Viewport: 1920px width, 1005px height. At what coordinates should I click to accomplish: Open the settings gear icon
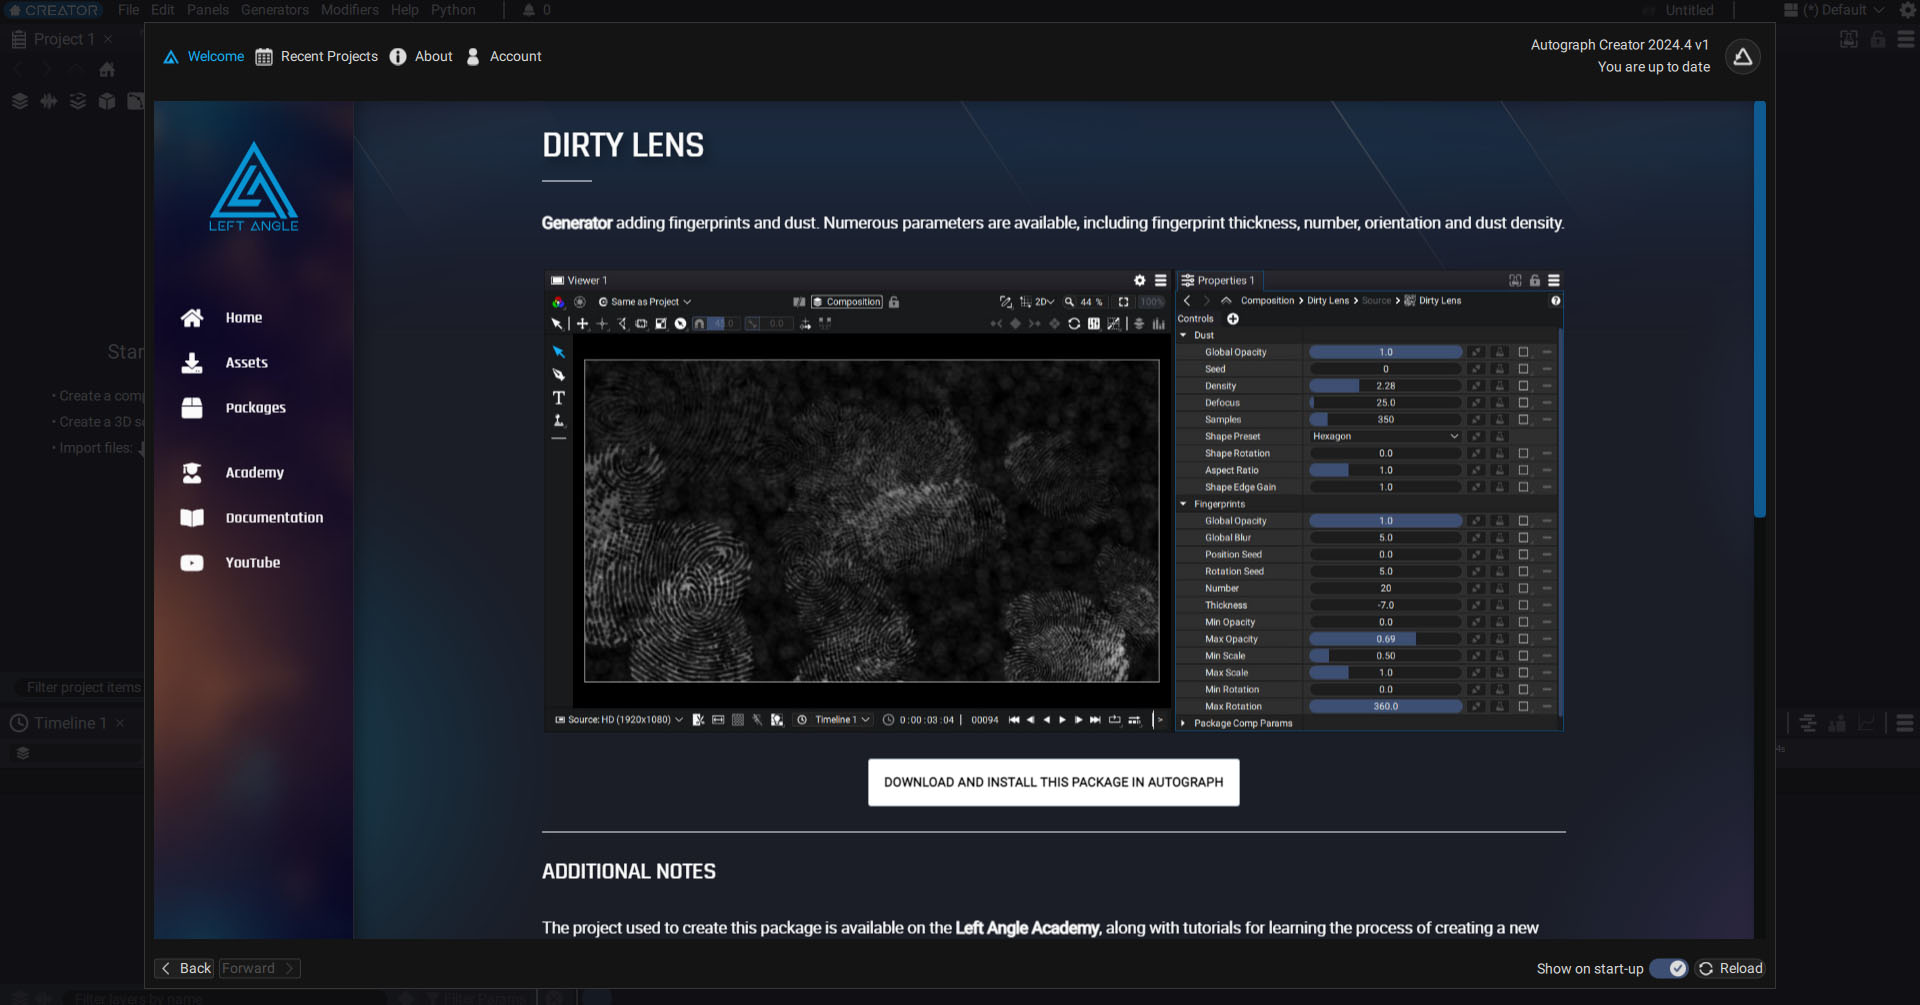click(1907, 10)
